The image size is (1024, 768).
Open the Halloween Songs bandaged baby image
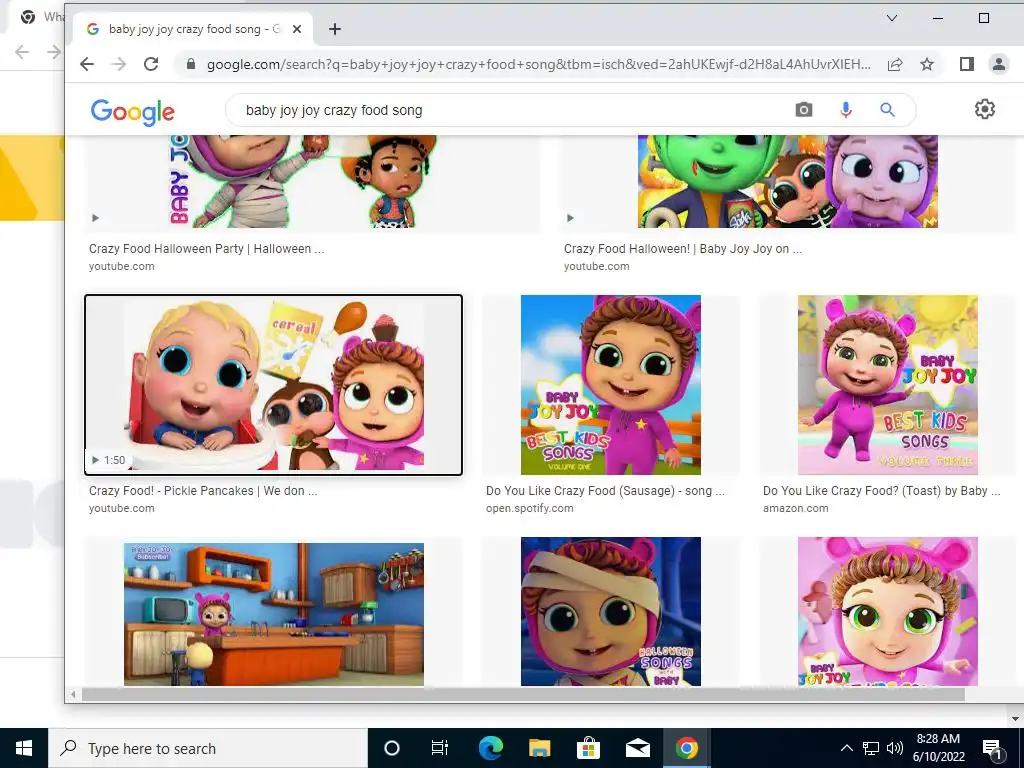pyautogui.click(x=611, y=612)
